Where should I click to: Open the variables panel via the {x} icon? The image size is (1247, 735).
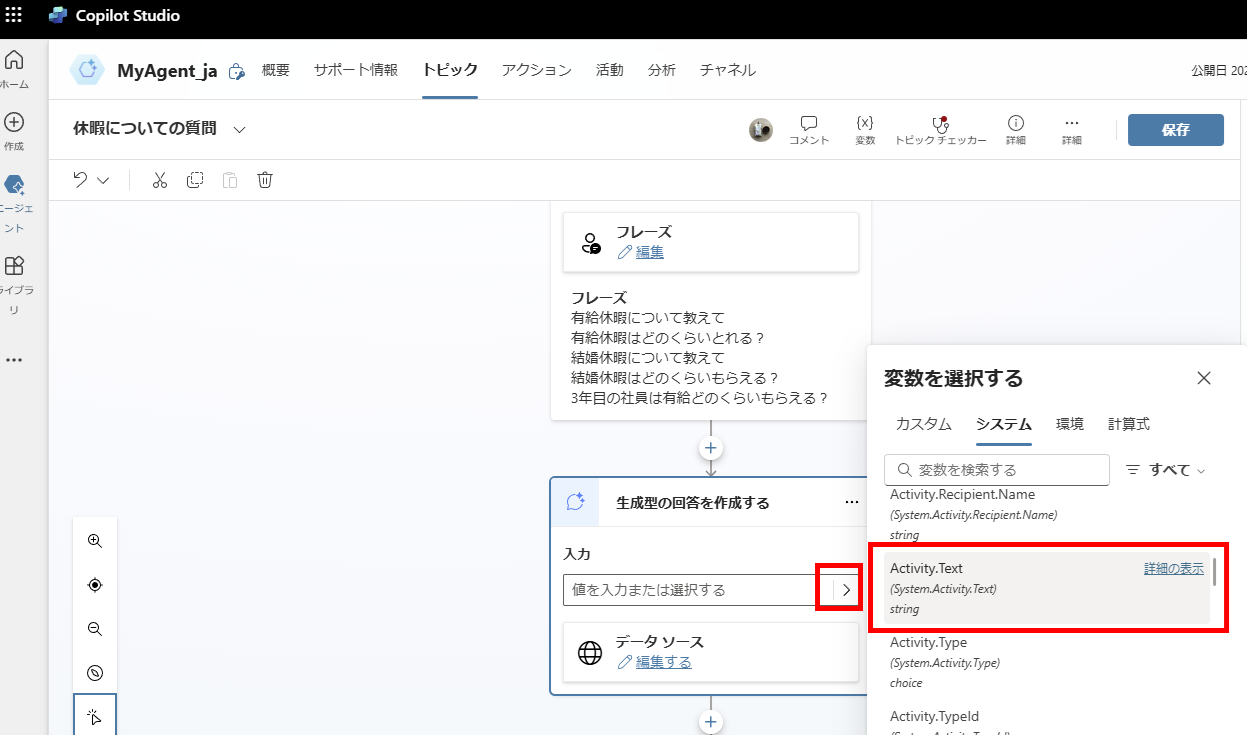tap(864, 130)
